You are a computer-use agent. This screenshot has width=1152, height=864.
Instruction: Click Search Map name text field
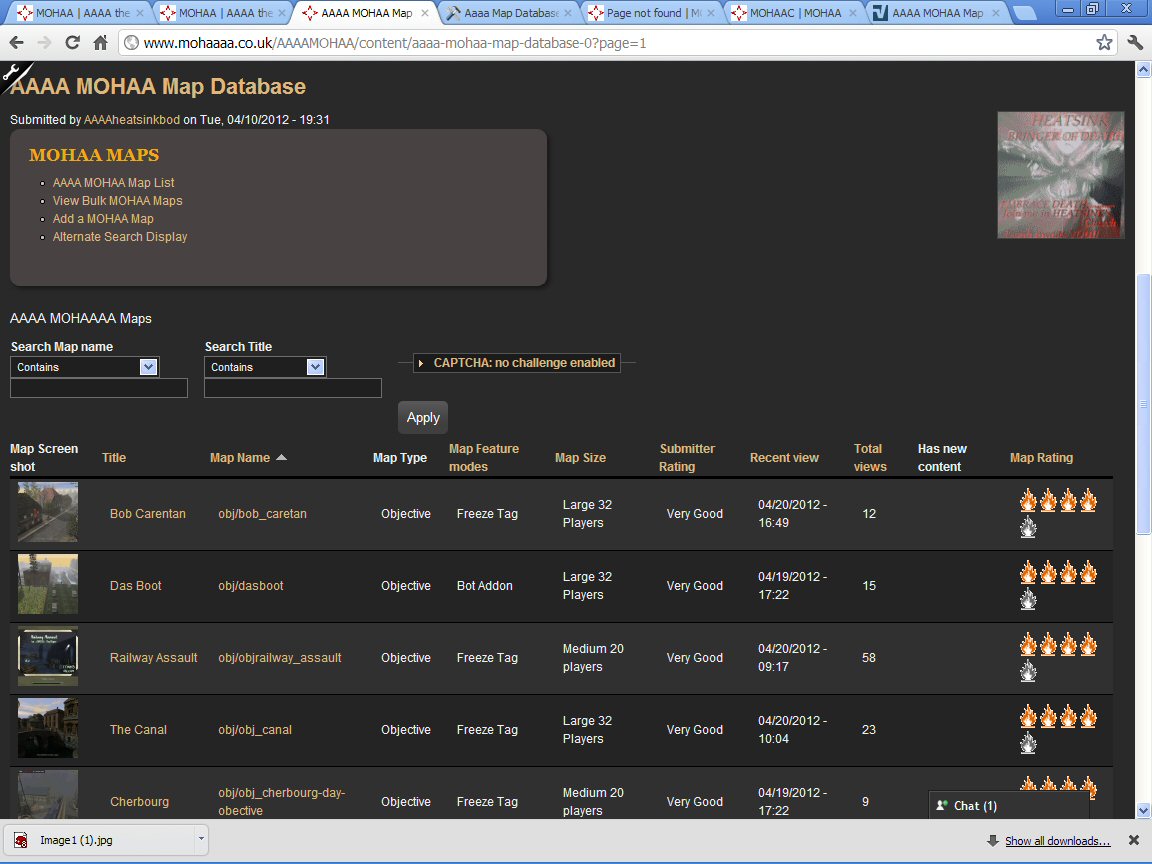point(98,388)
